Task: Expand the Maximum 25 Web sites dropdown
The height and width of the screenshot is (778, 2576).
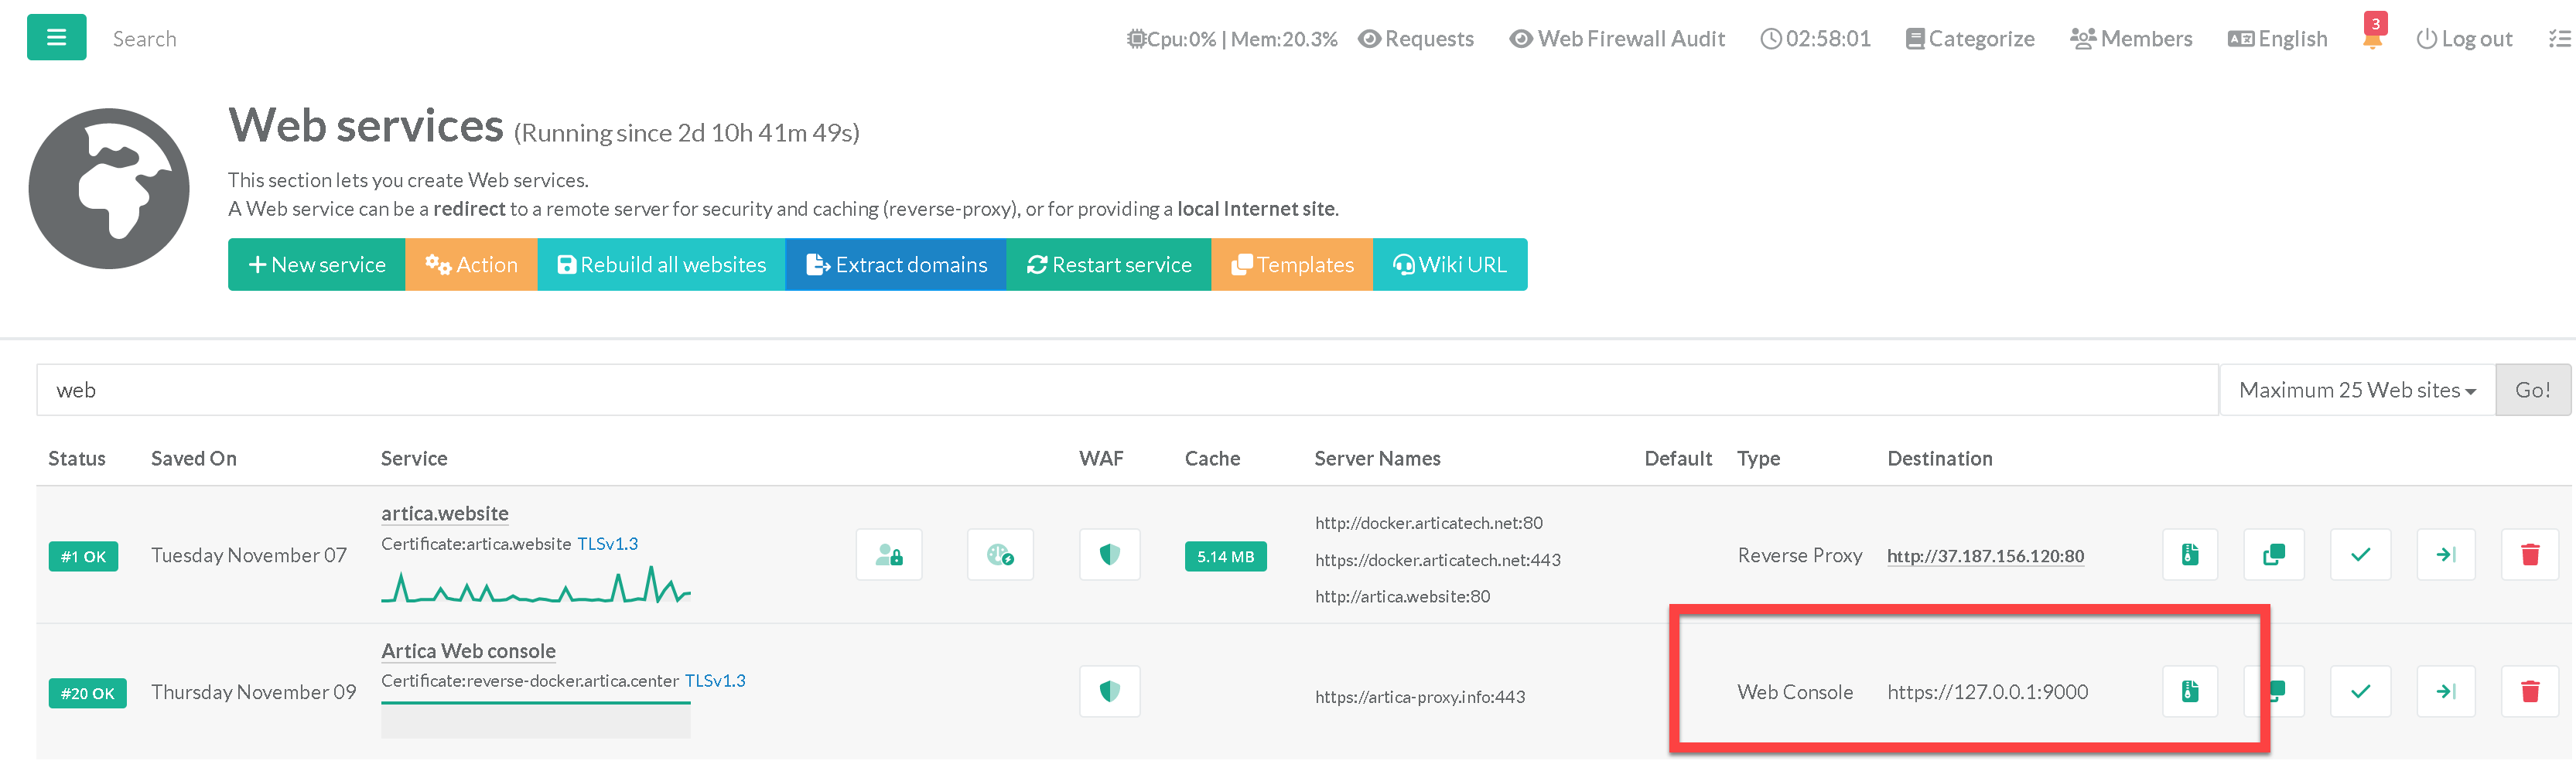Action: click(x=2356, y=390)
